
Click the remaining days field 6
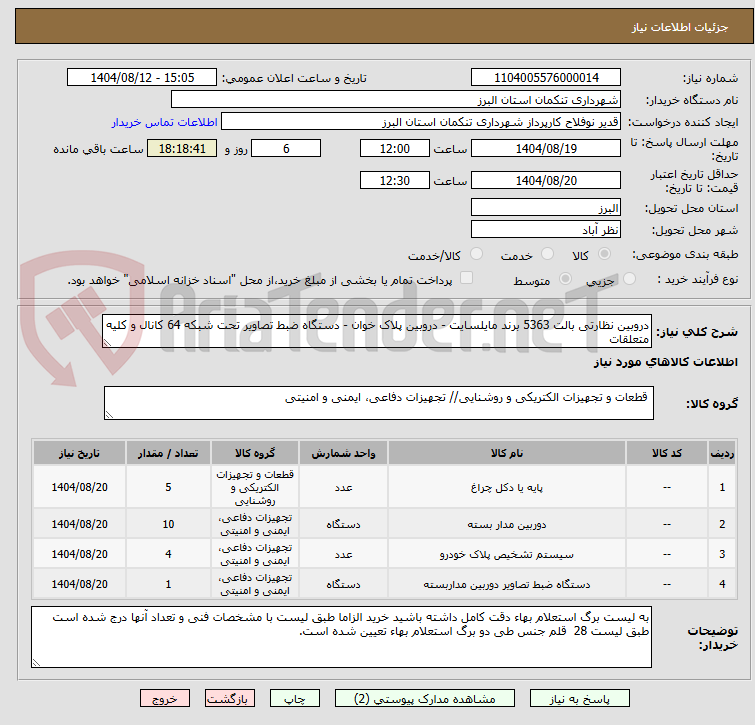286,148
